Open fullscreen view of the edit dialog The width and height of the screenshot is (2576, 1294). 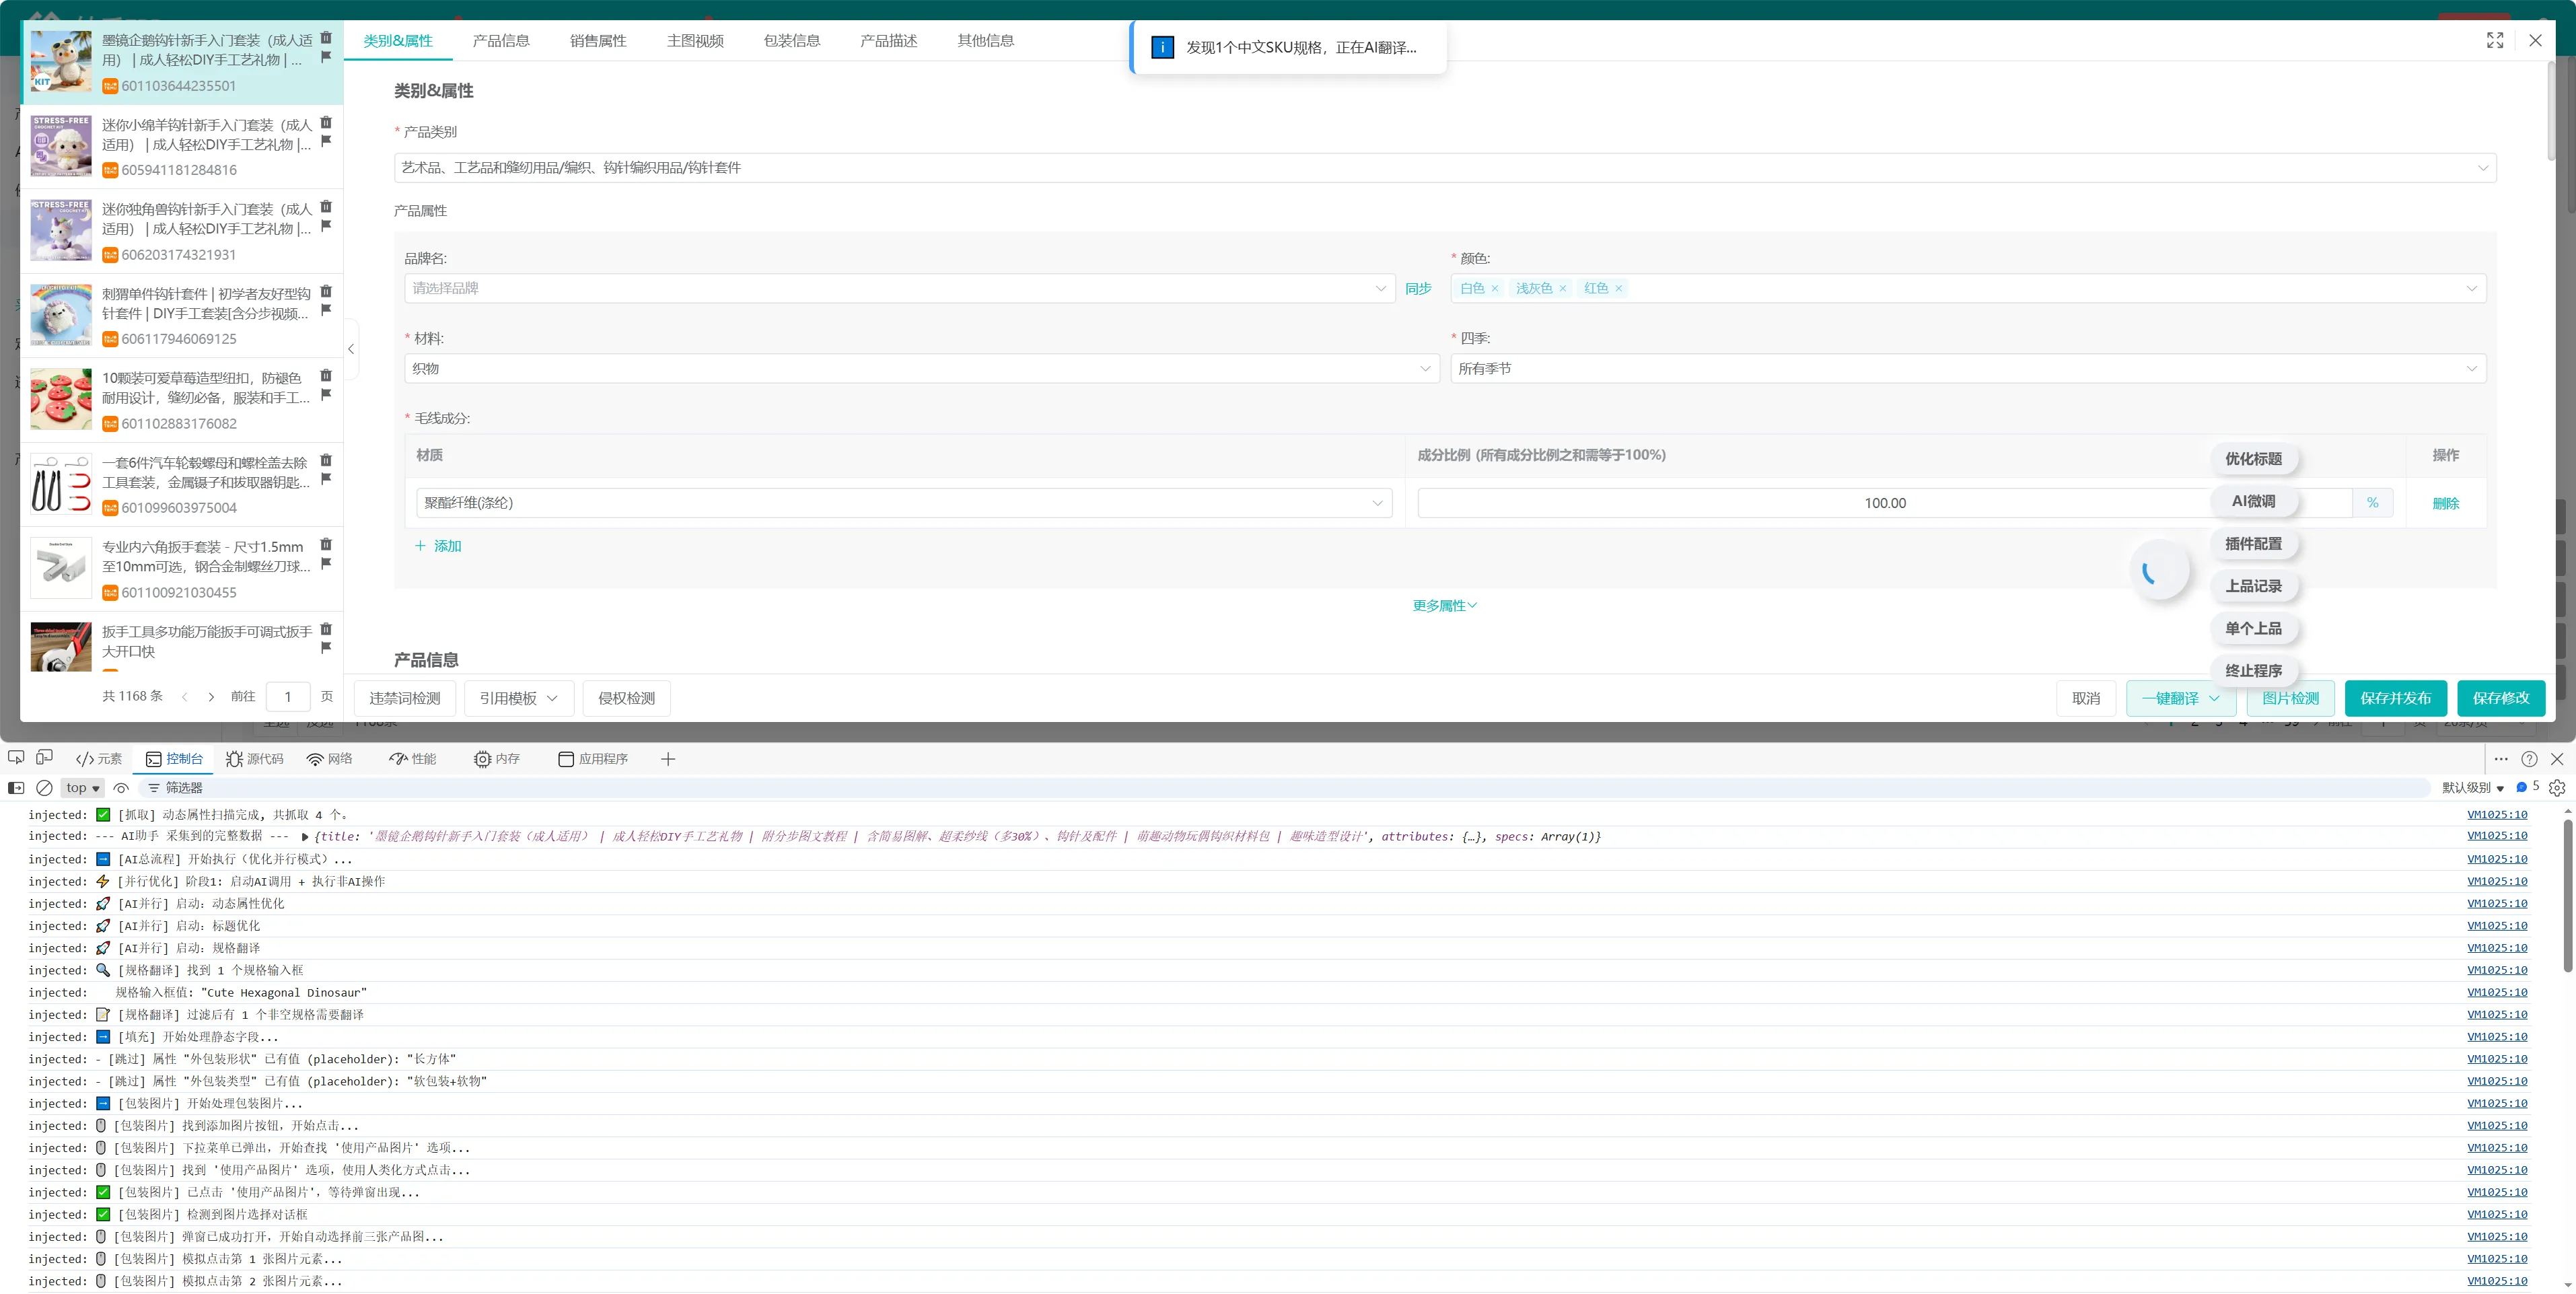coord(2495,40)
